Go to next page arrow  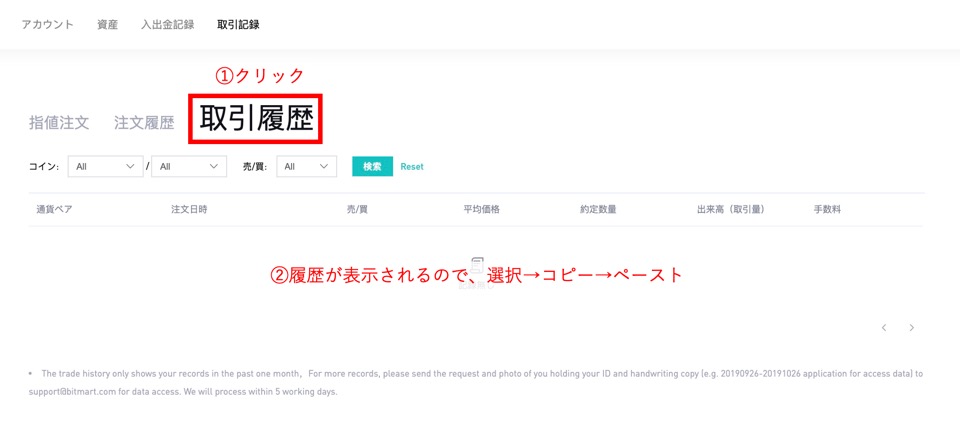[912, 327]
